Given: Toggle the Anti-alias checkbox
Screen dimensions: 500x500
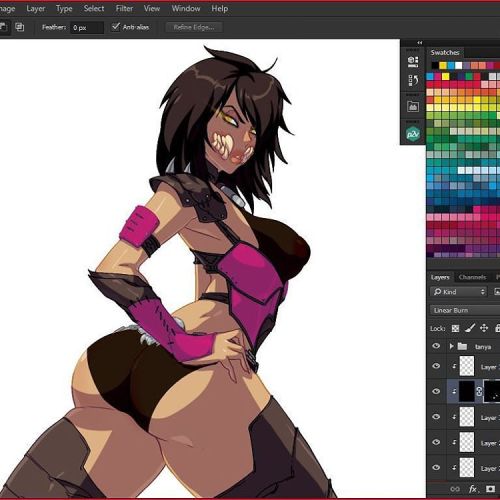Looking at the screenshot, I should 116,27.
